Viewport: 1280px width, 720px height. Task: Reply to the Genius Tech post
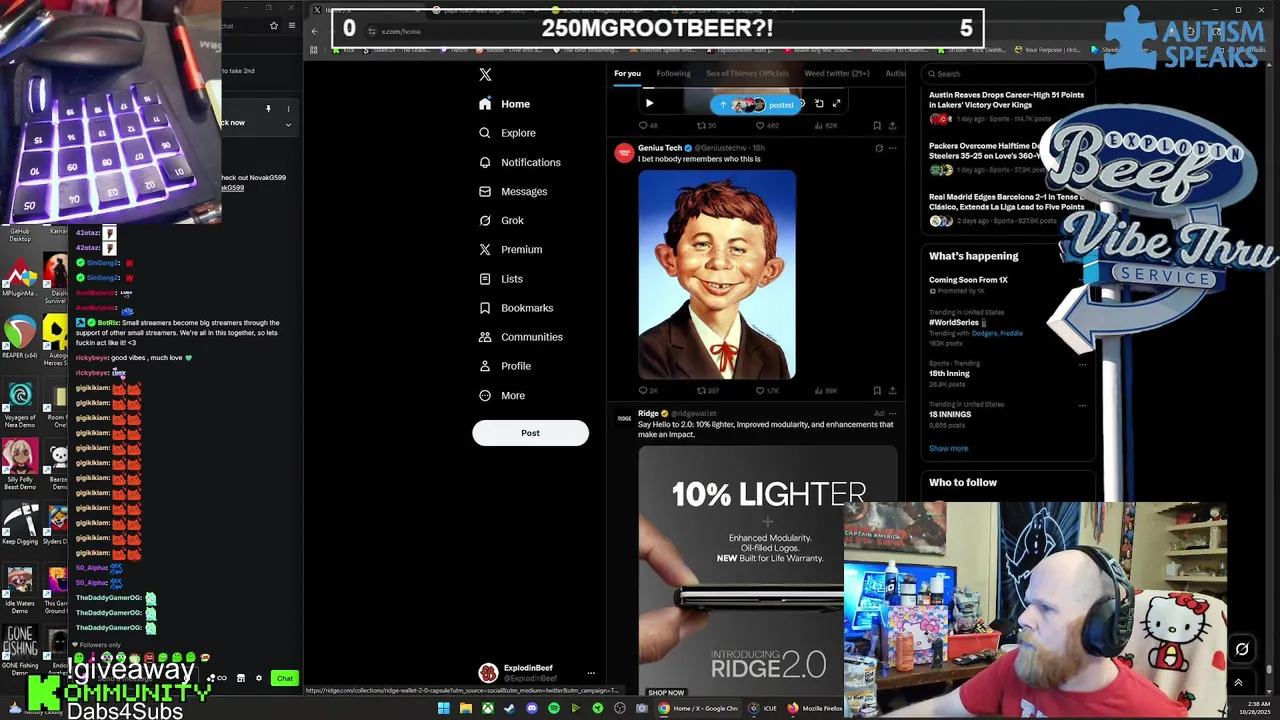point(647,391)
